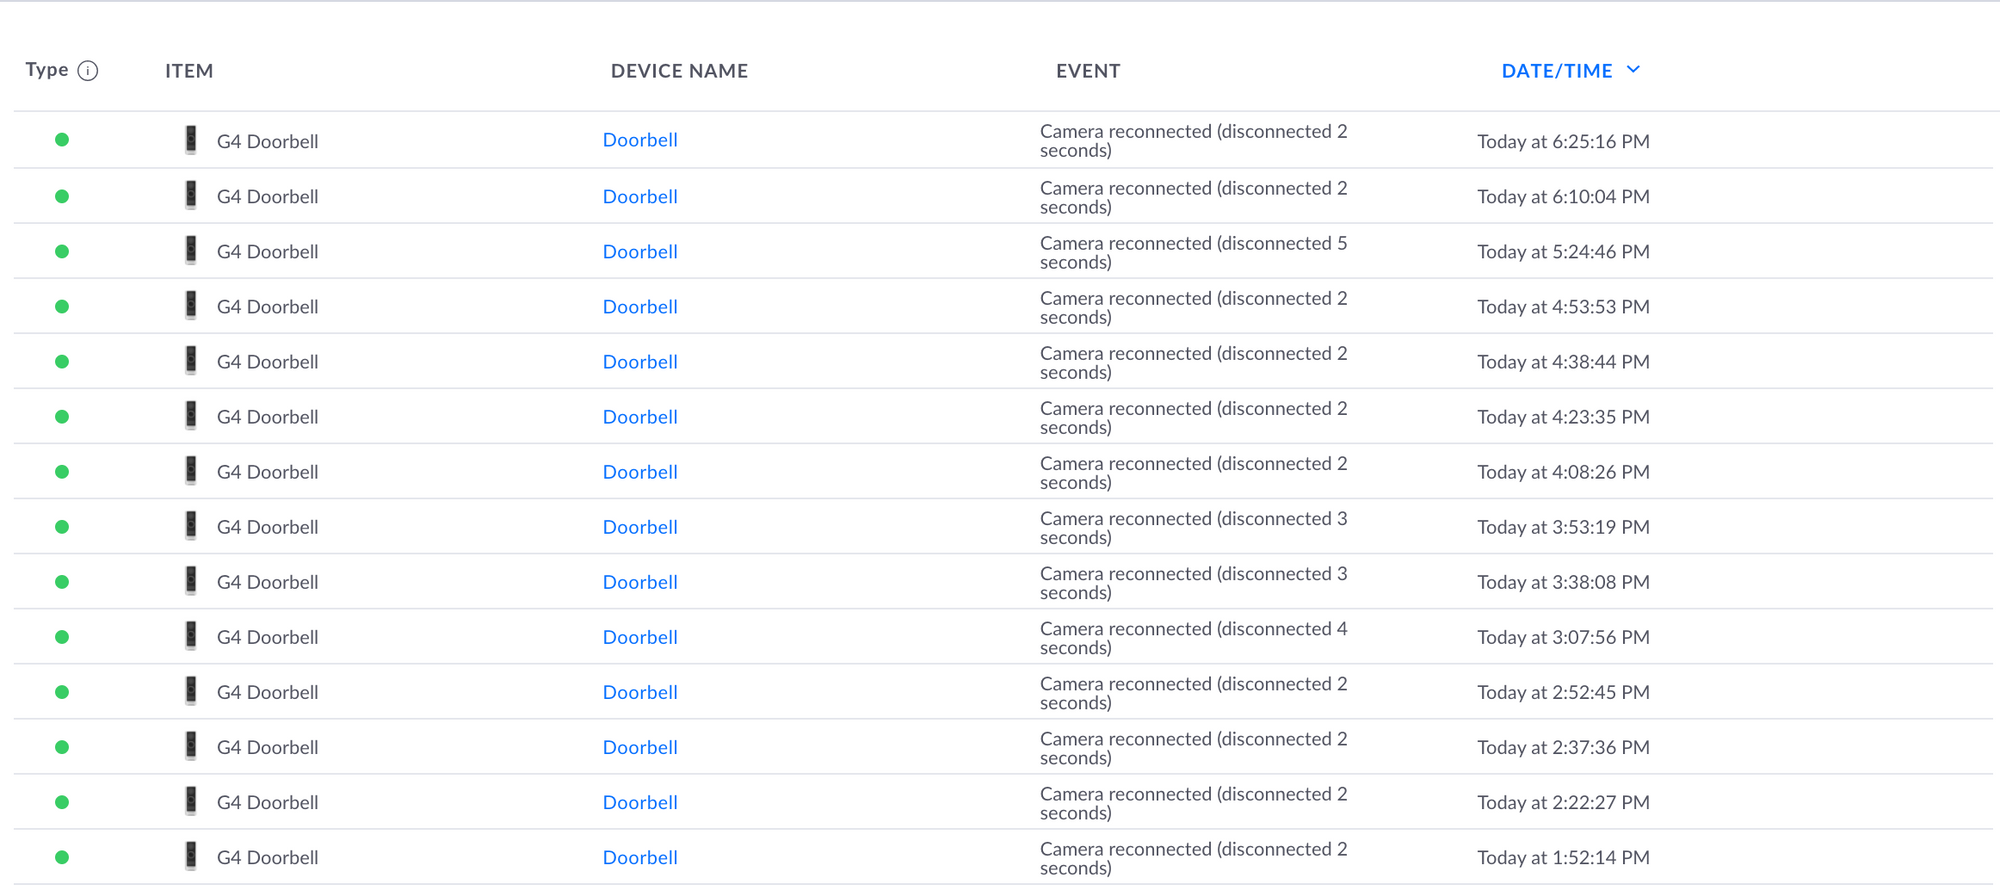Click the ITEM column header
The width and height of the screenshot is (2000, 885).
(189, 71)
